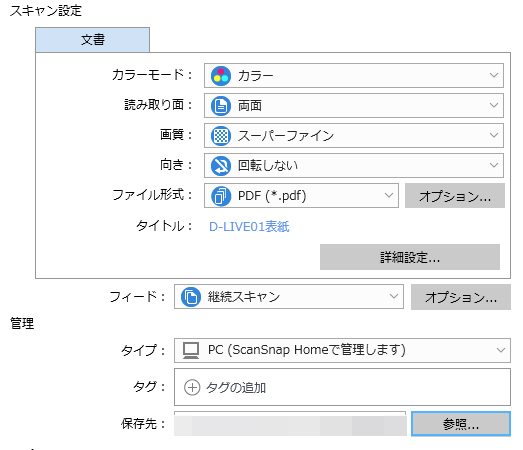523x450 pixels.
Task: Click the スーパーファイン quality grid icon
Action: coord(221,136)
